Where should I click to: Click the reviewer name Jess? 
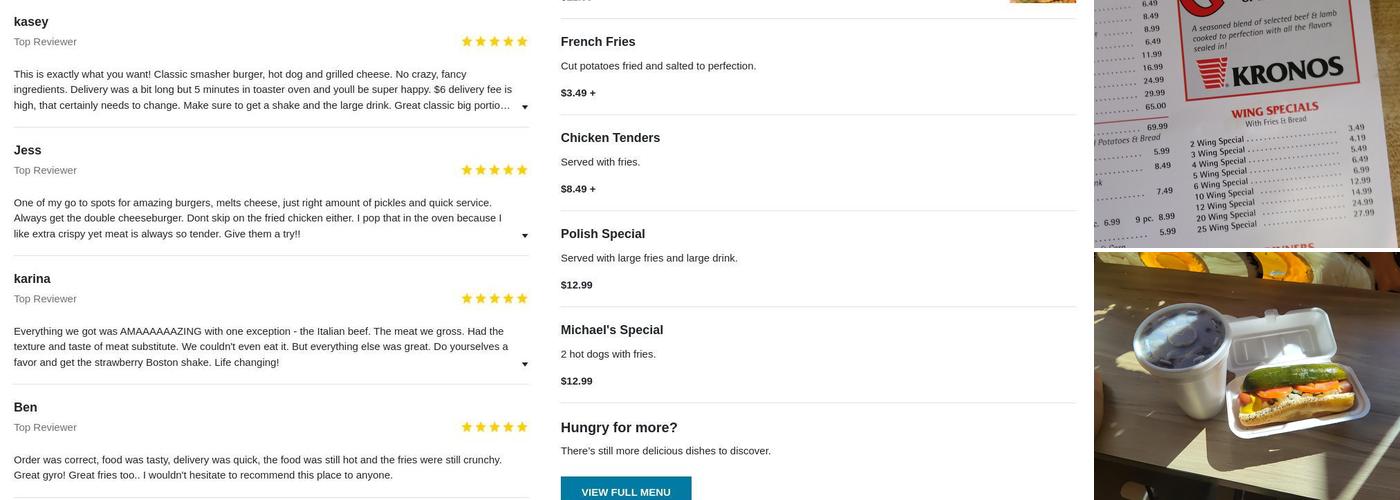coord(27,150)
